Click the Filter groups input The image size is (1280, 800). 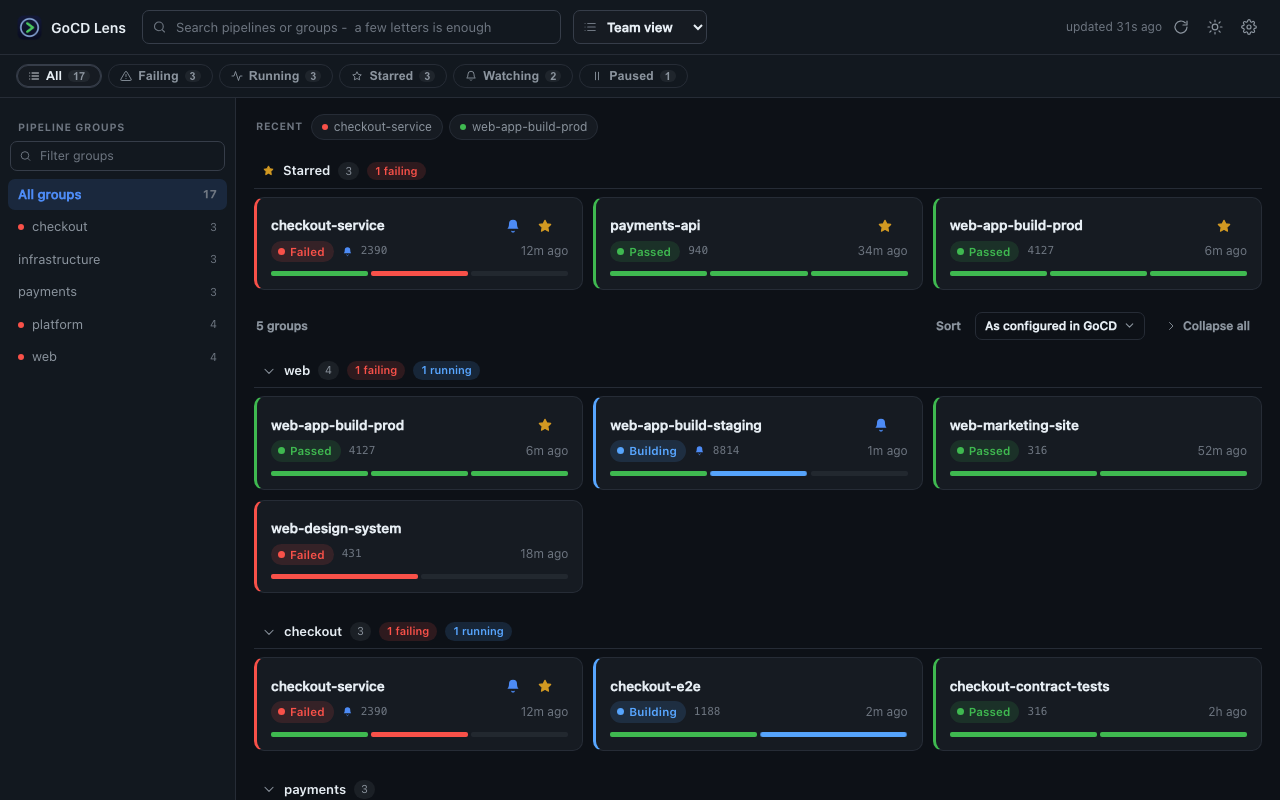pyautogui.click(x=117, y=156)
